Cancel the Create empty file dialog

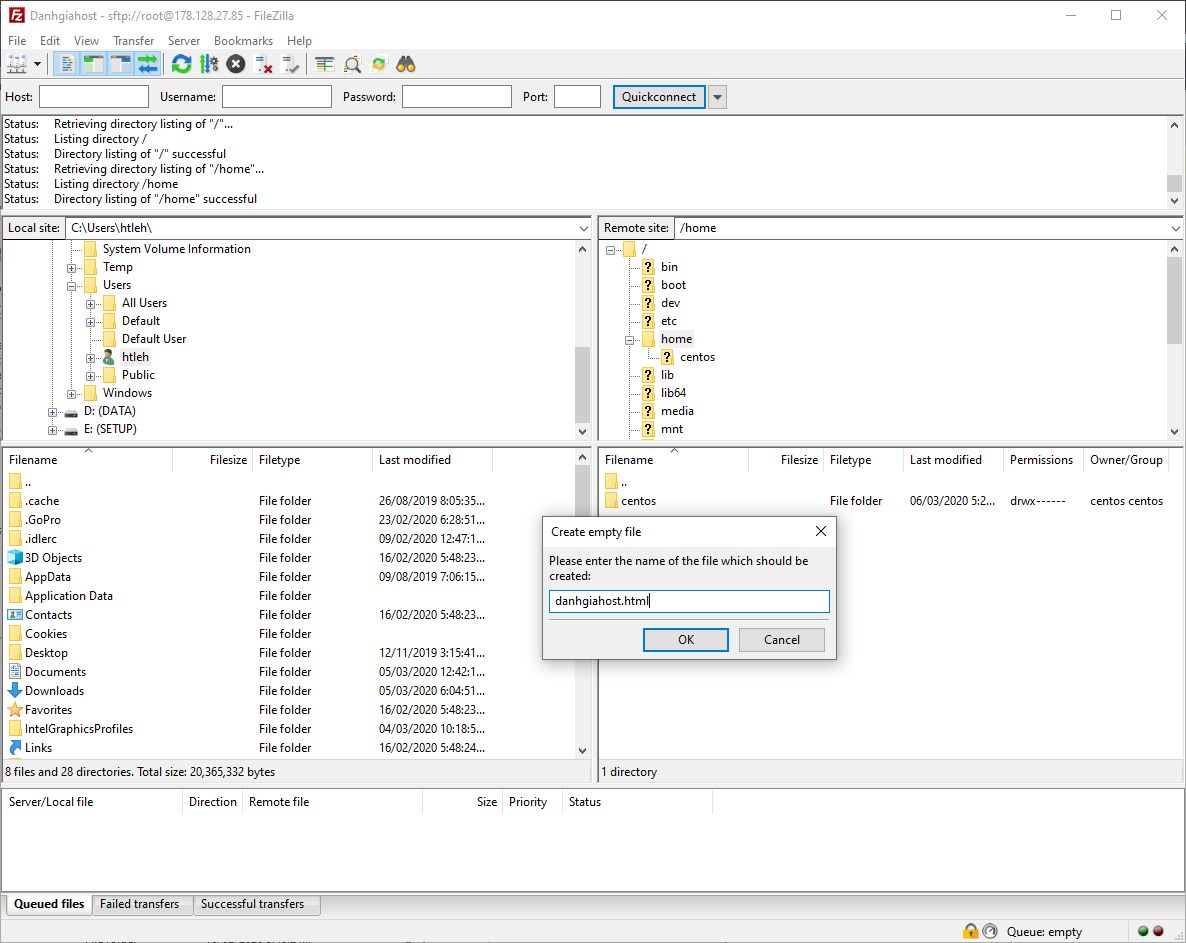pyautogui.click(x=781, y=640)
